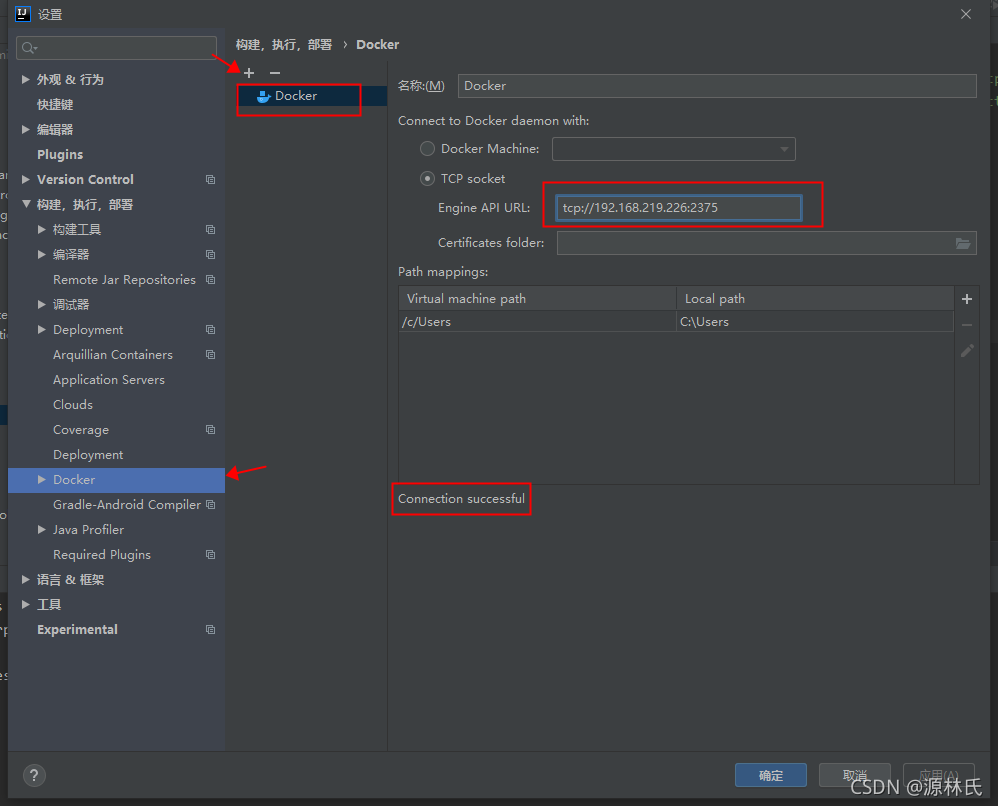Open Required Plugins page
Screen dimensions: 998x806
tap(102, 555)
